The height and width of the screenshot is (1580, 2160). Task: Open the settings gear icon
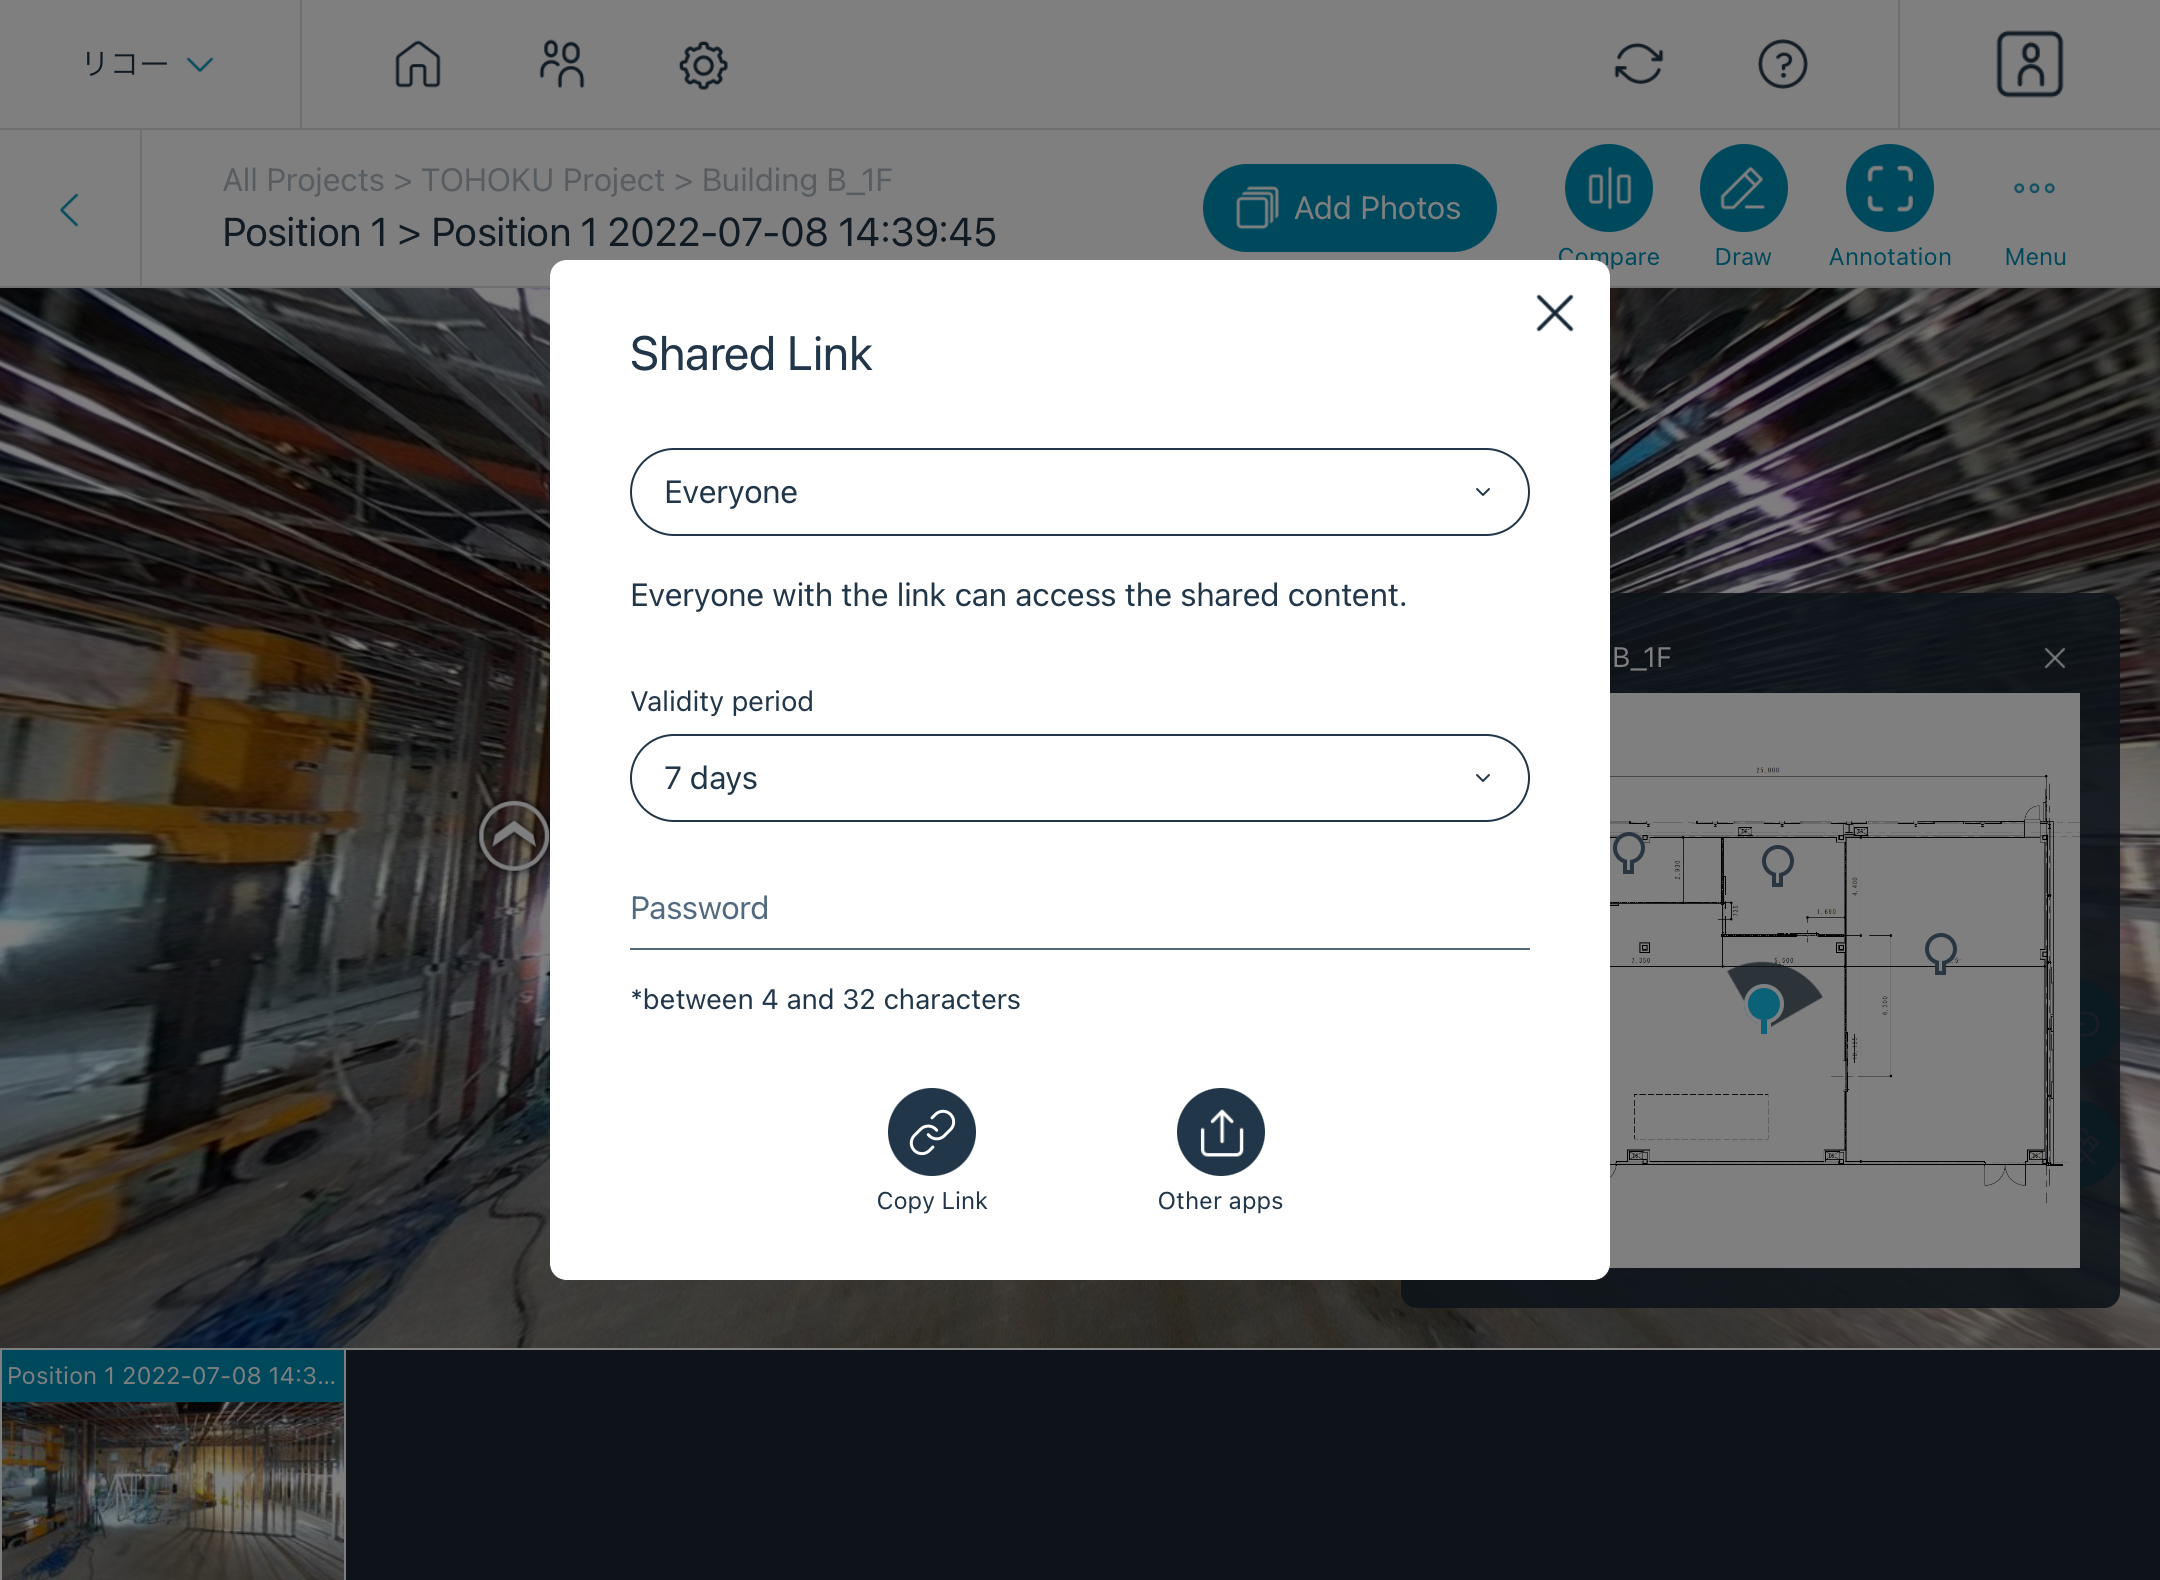pos(703,65)
